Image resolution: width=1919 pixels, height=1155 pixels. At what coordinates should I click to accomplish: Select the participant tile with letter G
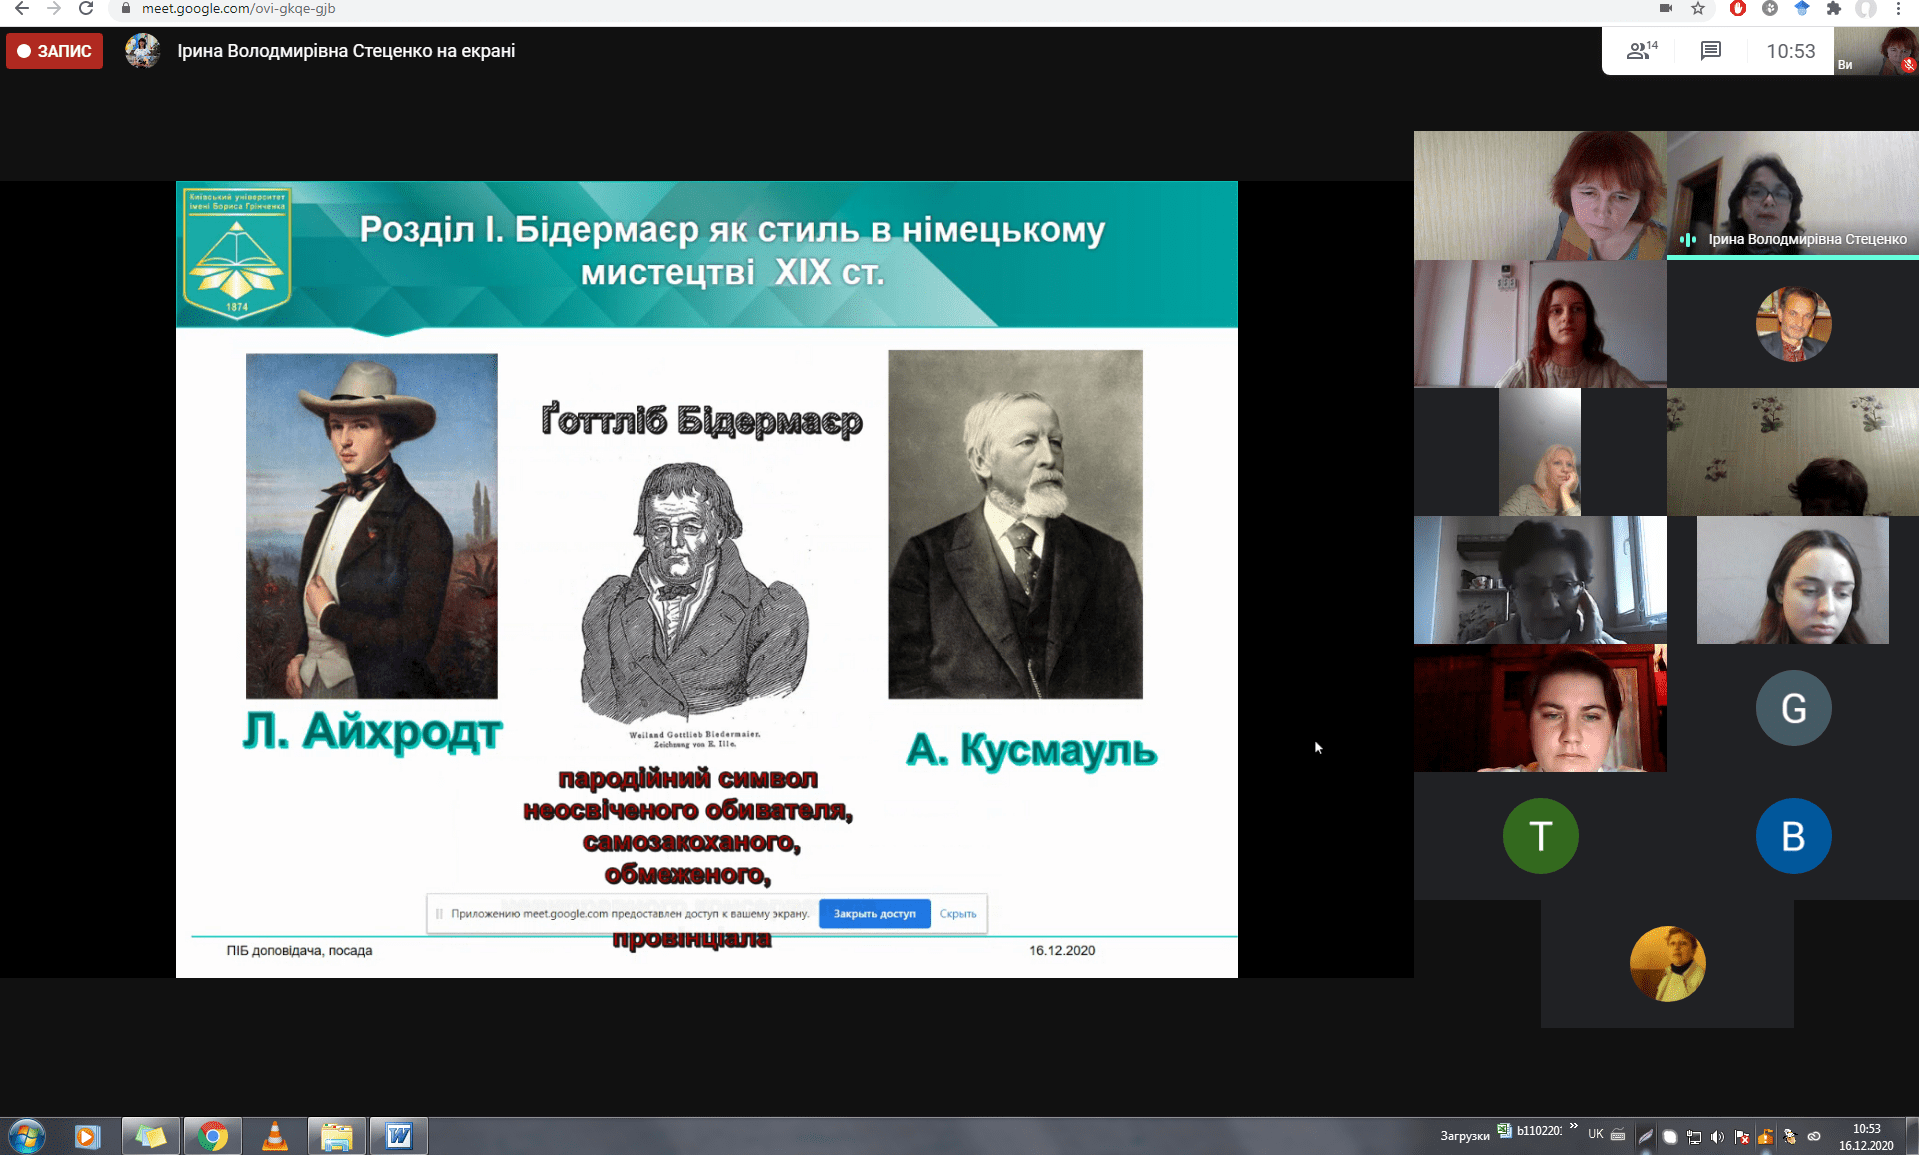click(x=1793, y=708)
